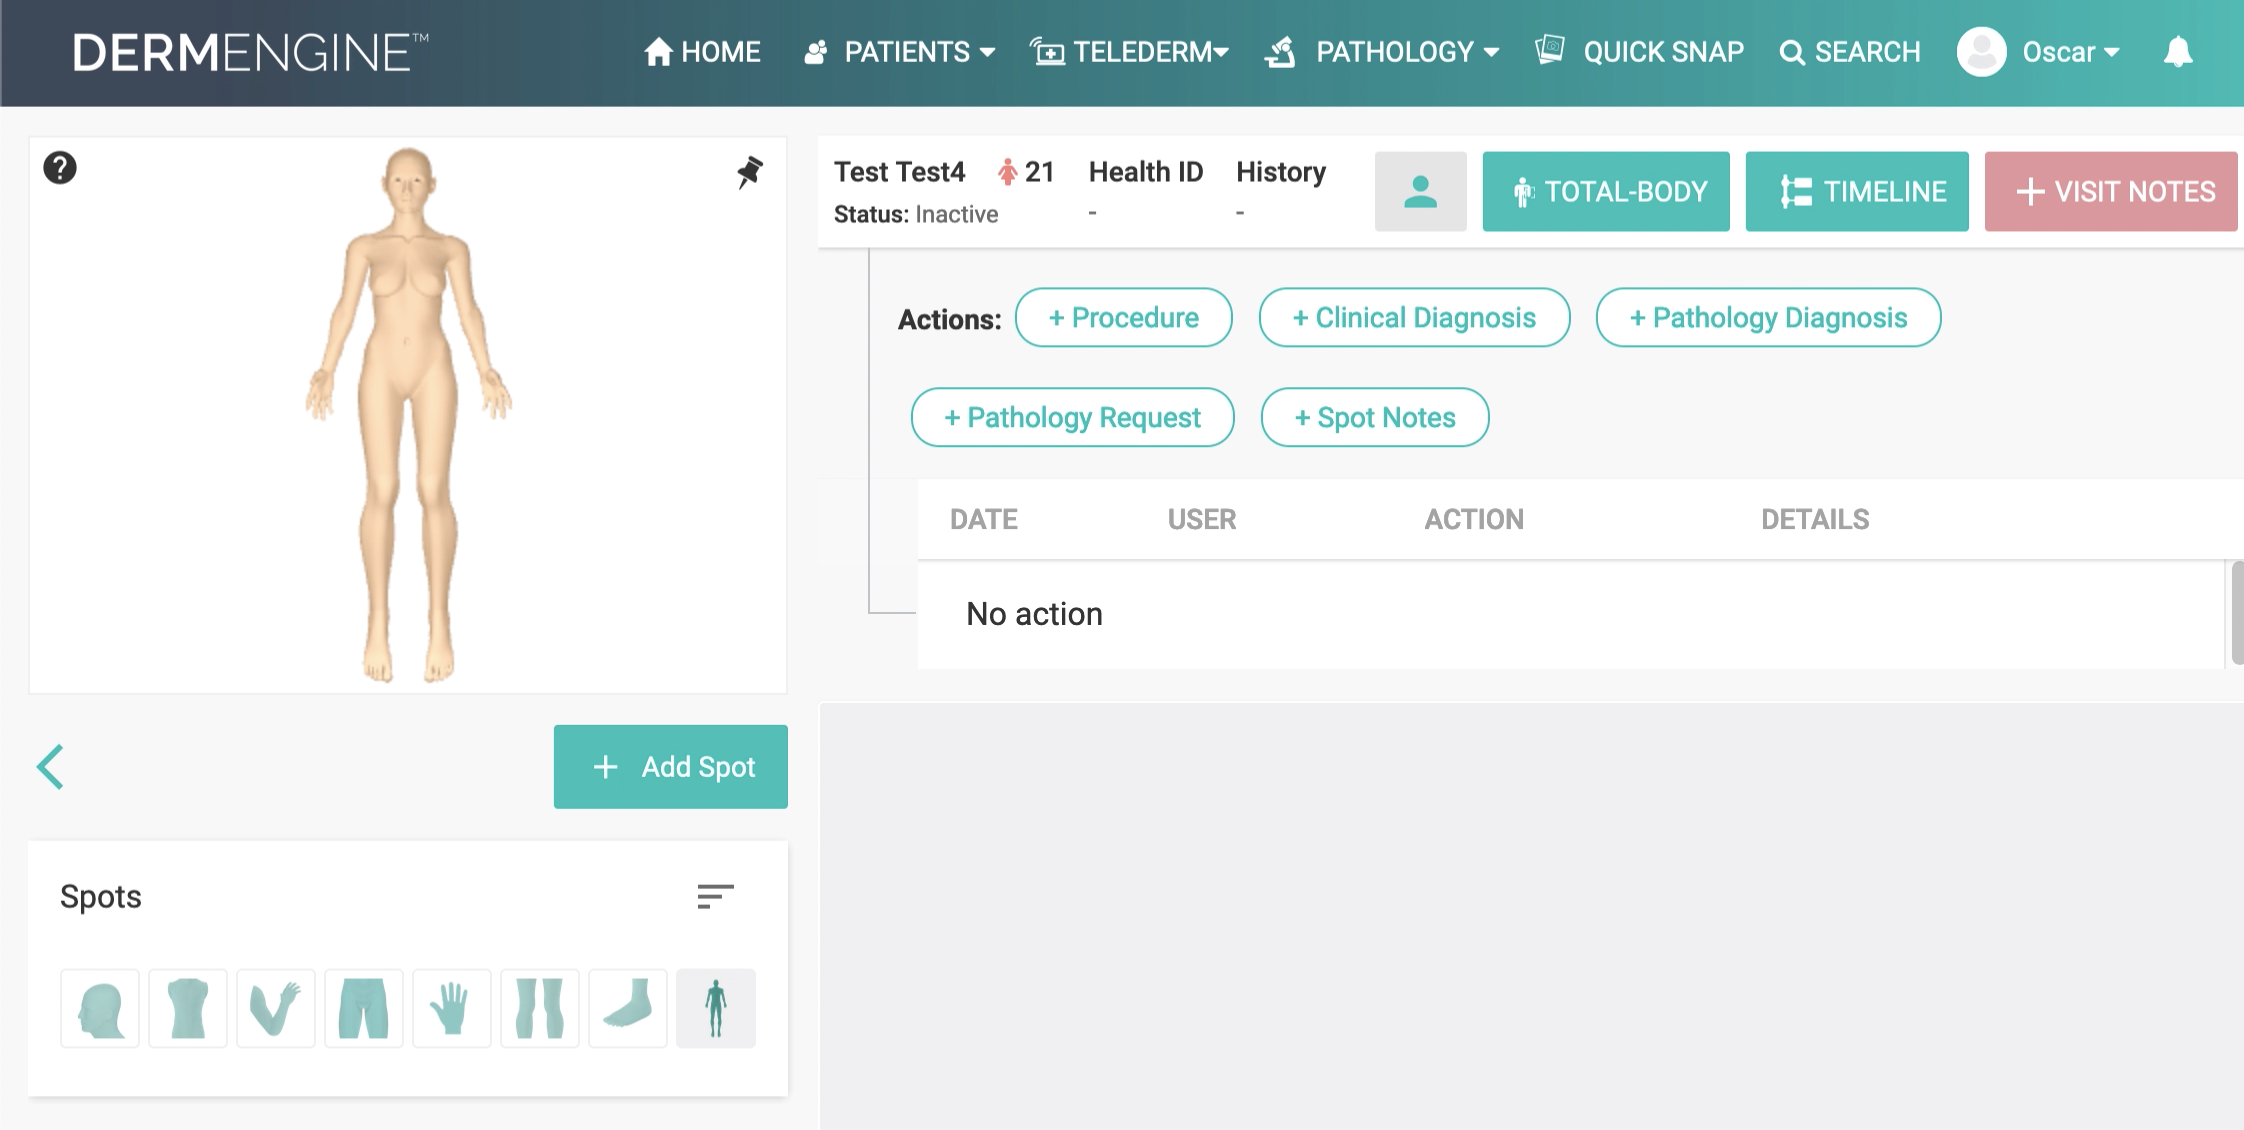This screenshot has width=2244, height=1130.
Task: Select the foot body part filter
Action: tap(628, 1008)
